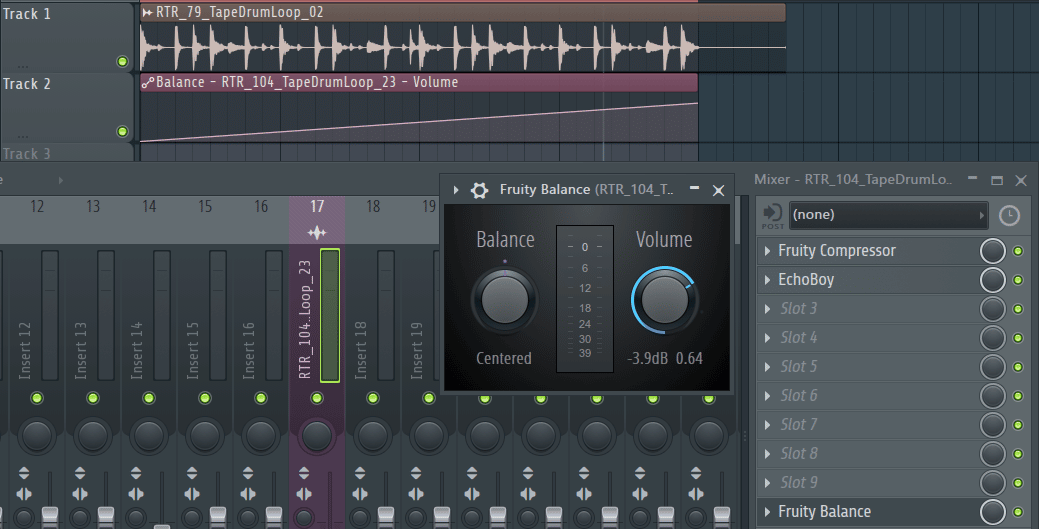Open the audio clip menu icon on Track 1
The width and height of the screenshot is (1039, 529).
(x=147, y=12)
